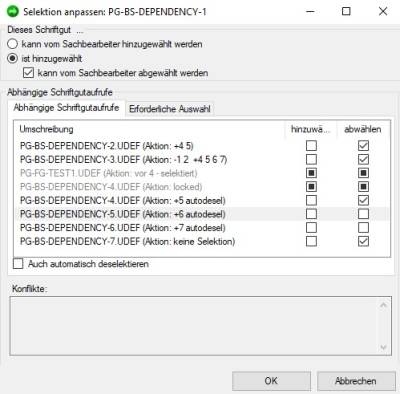
Task: Click inside the Konflikte text area
Action: [193, 326]
